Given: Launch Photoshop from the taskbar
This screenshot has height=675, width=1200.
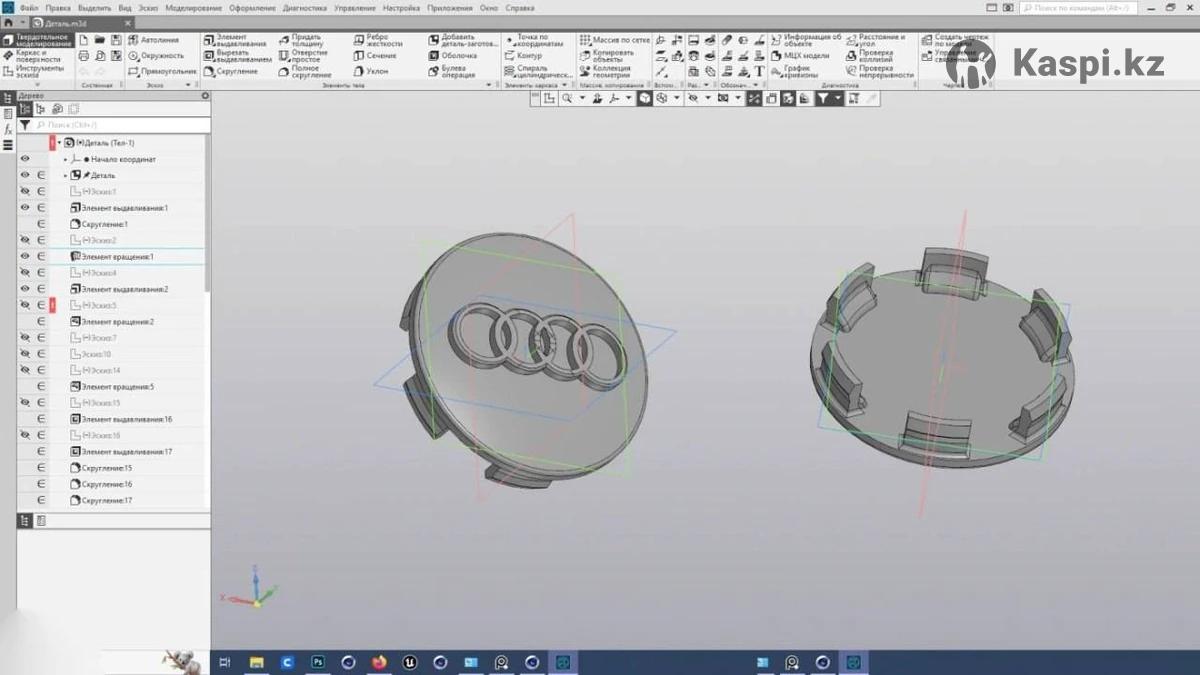Looking at the screenshot, I should click(x=318, y=662).
